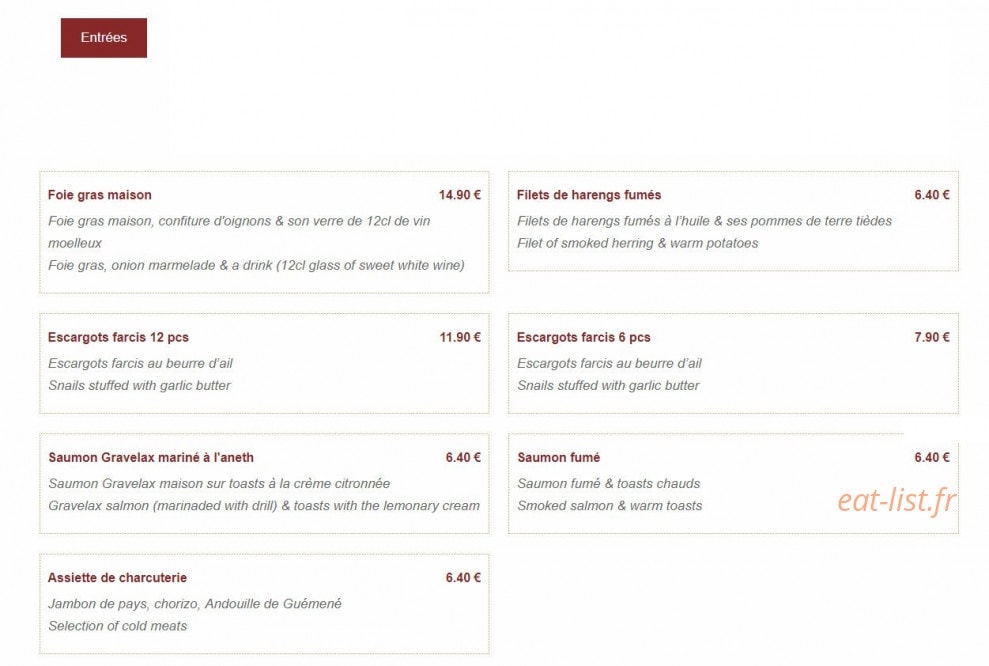Open the Entrées category tab

point(103,38)
